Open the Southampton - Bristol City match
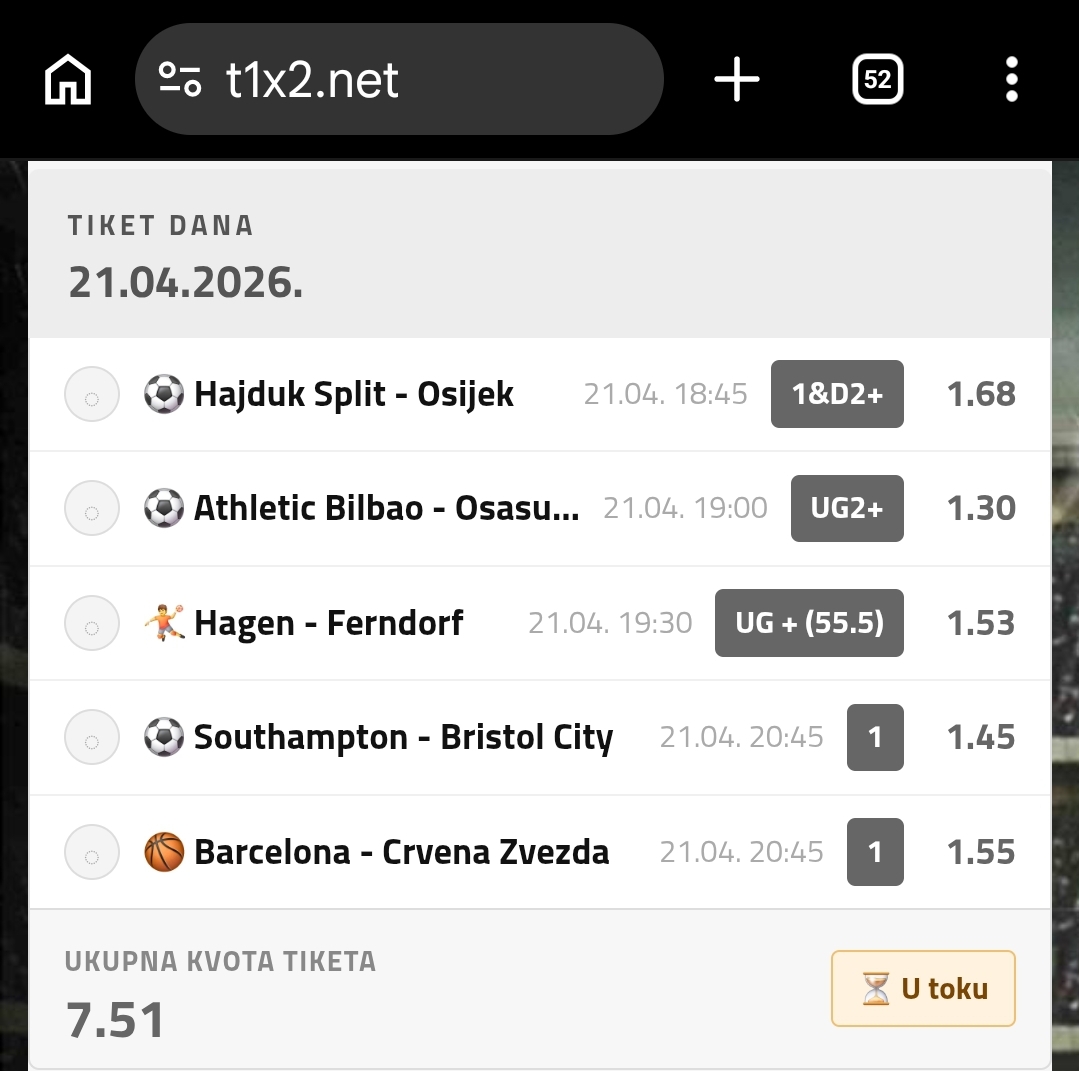The image size is (1079, 1071). (x=403, y=738)
